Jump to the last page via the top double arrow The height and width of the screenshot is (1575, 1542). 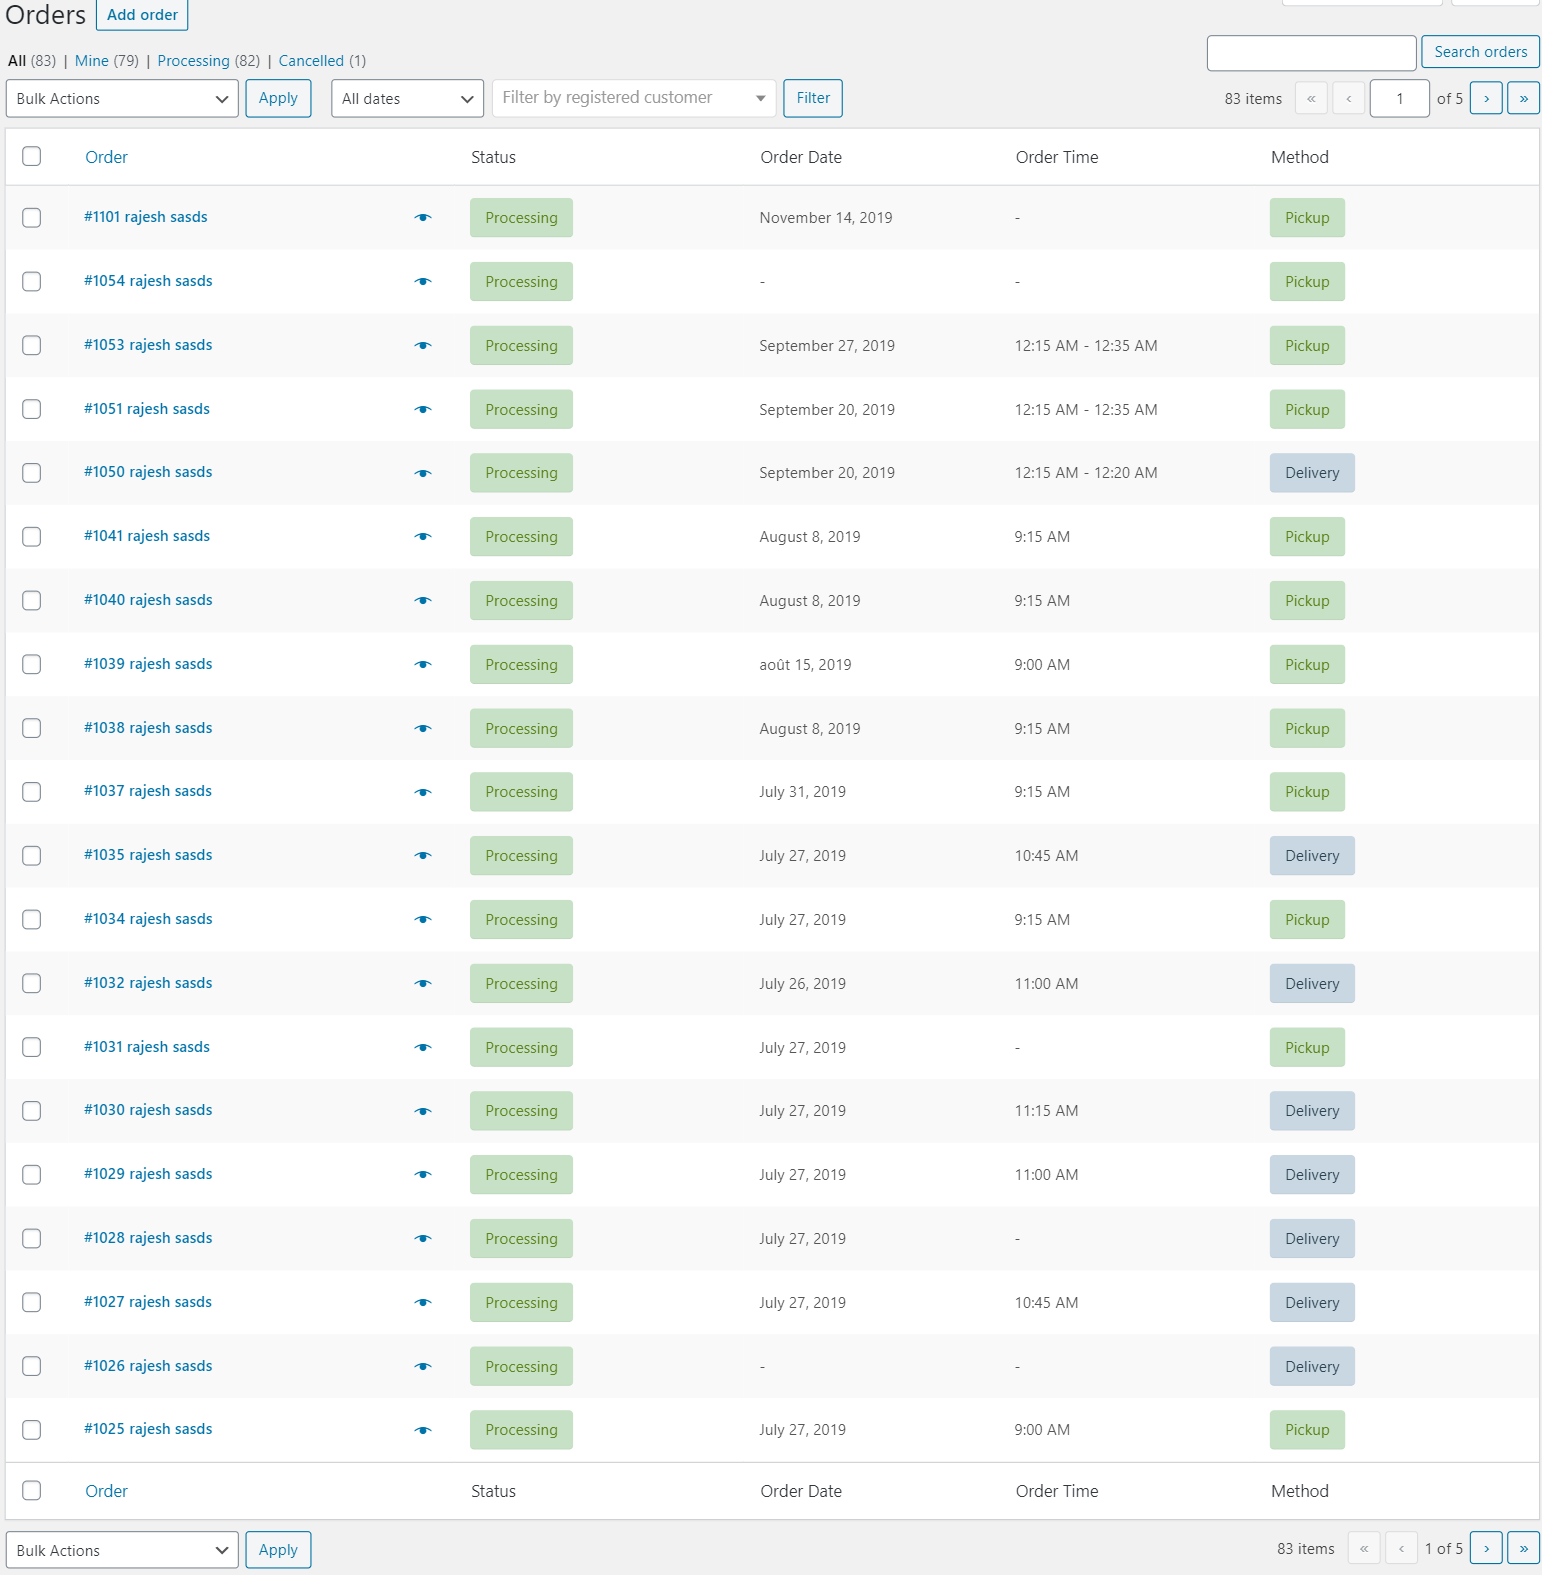tap(1523, 98)
